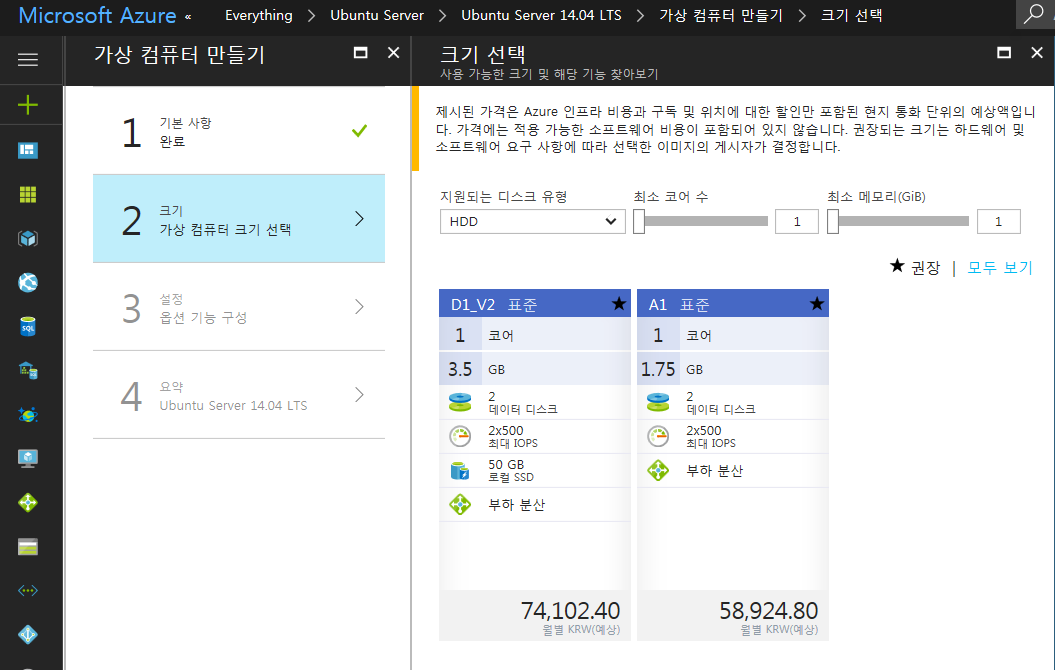Screen dimensions: 1055x670
Task: Open Resource groups cube icon
Action: [x=28, y=239]
